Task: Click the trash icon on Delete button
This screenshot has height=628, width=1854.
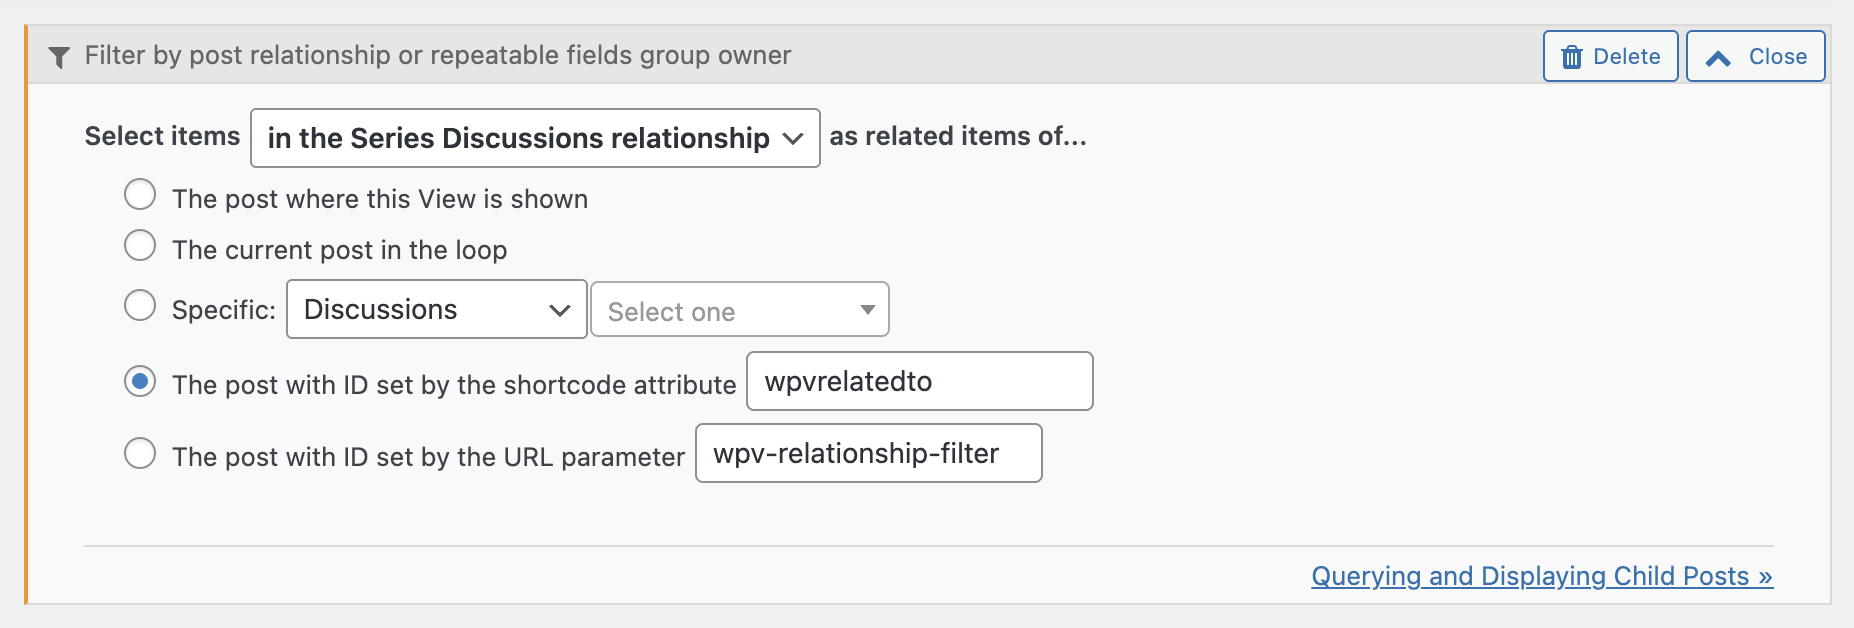Action: (1572, 57)
